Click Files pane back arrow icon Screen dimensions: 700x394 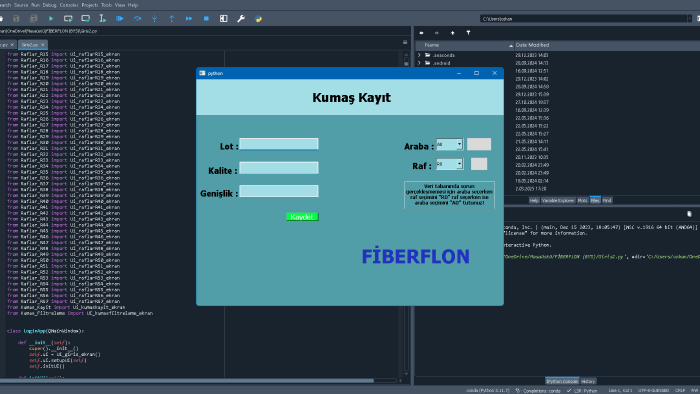[x=421, y=33]
